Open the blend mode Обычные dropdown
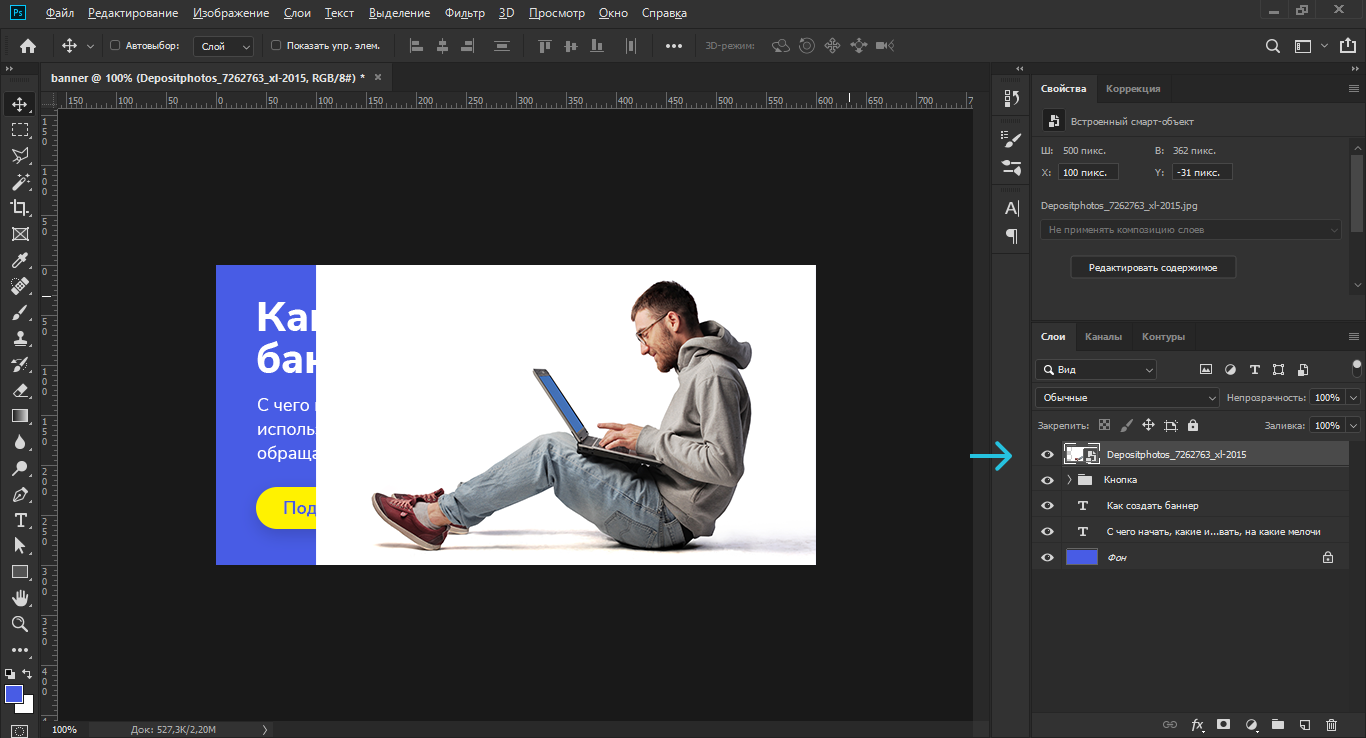 [1127, 398]
